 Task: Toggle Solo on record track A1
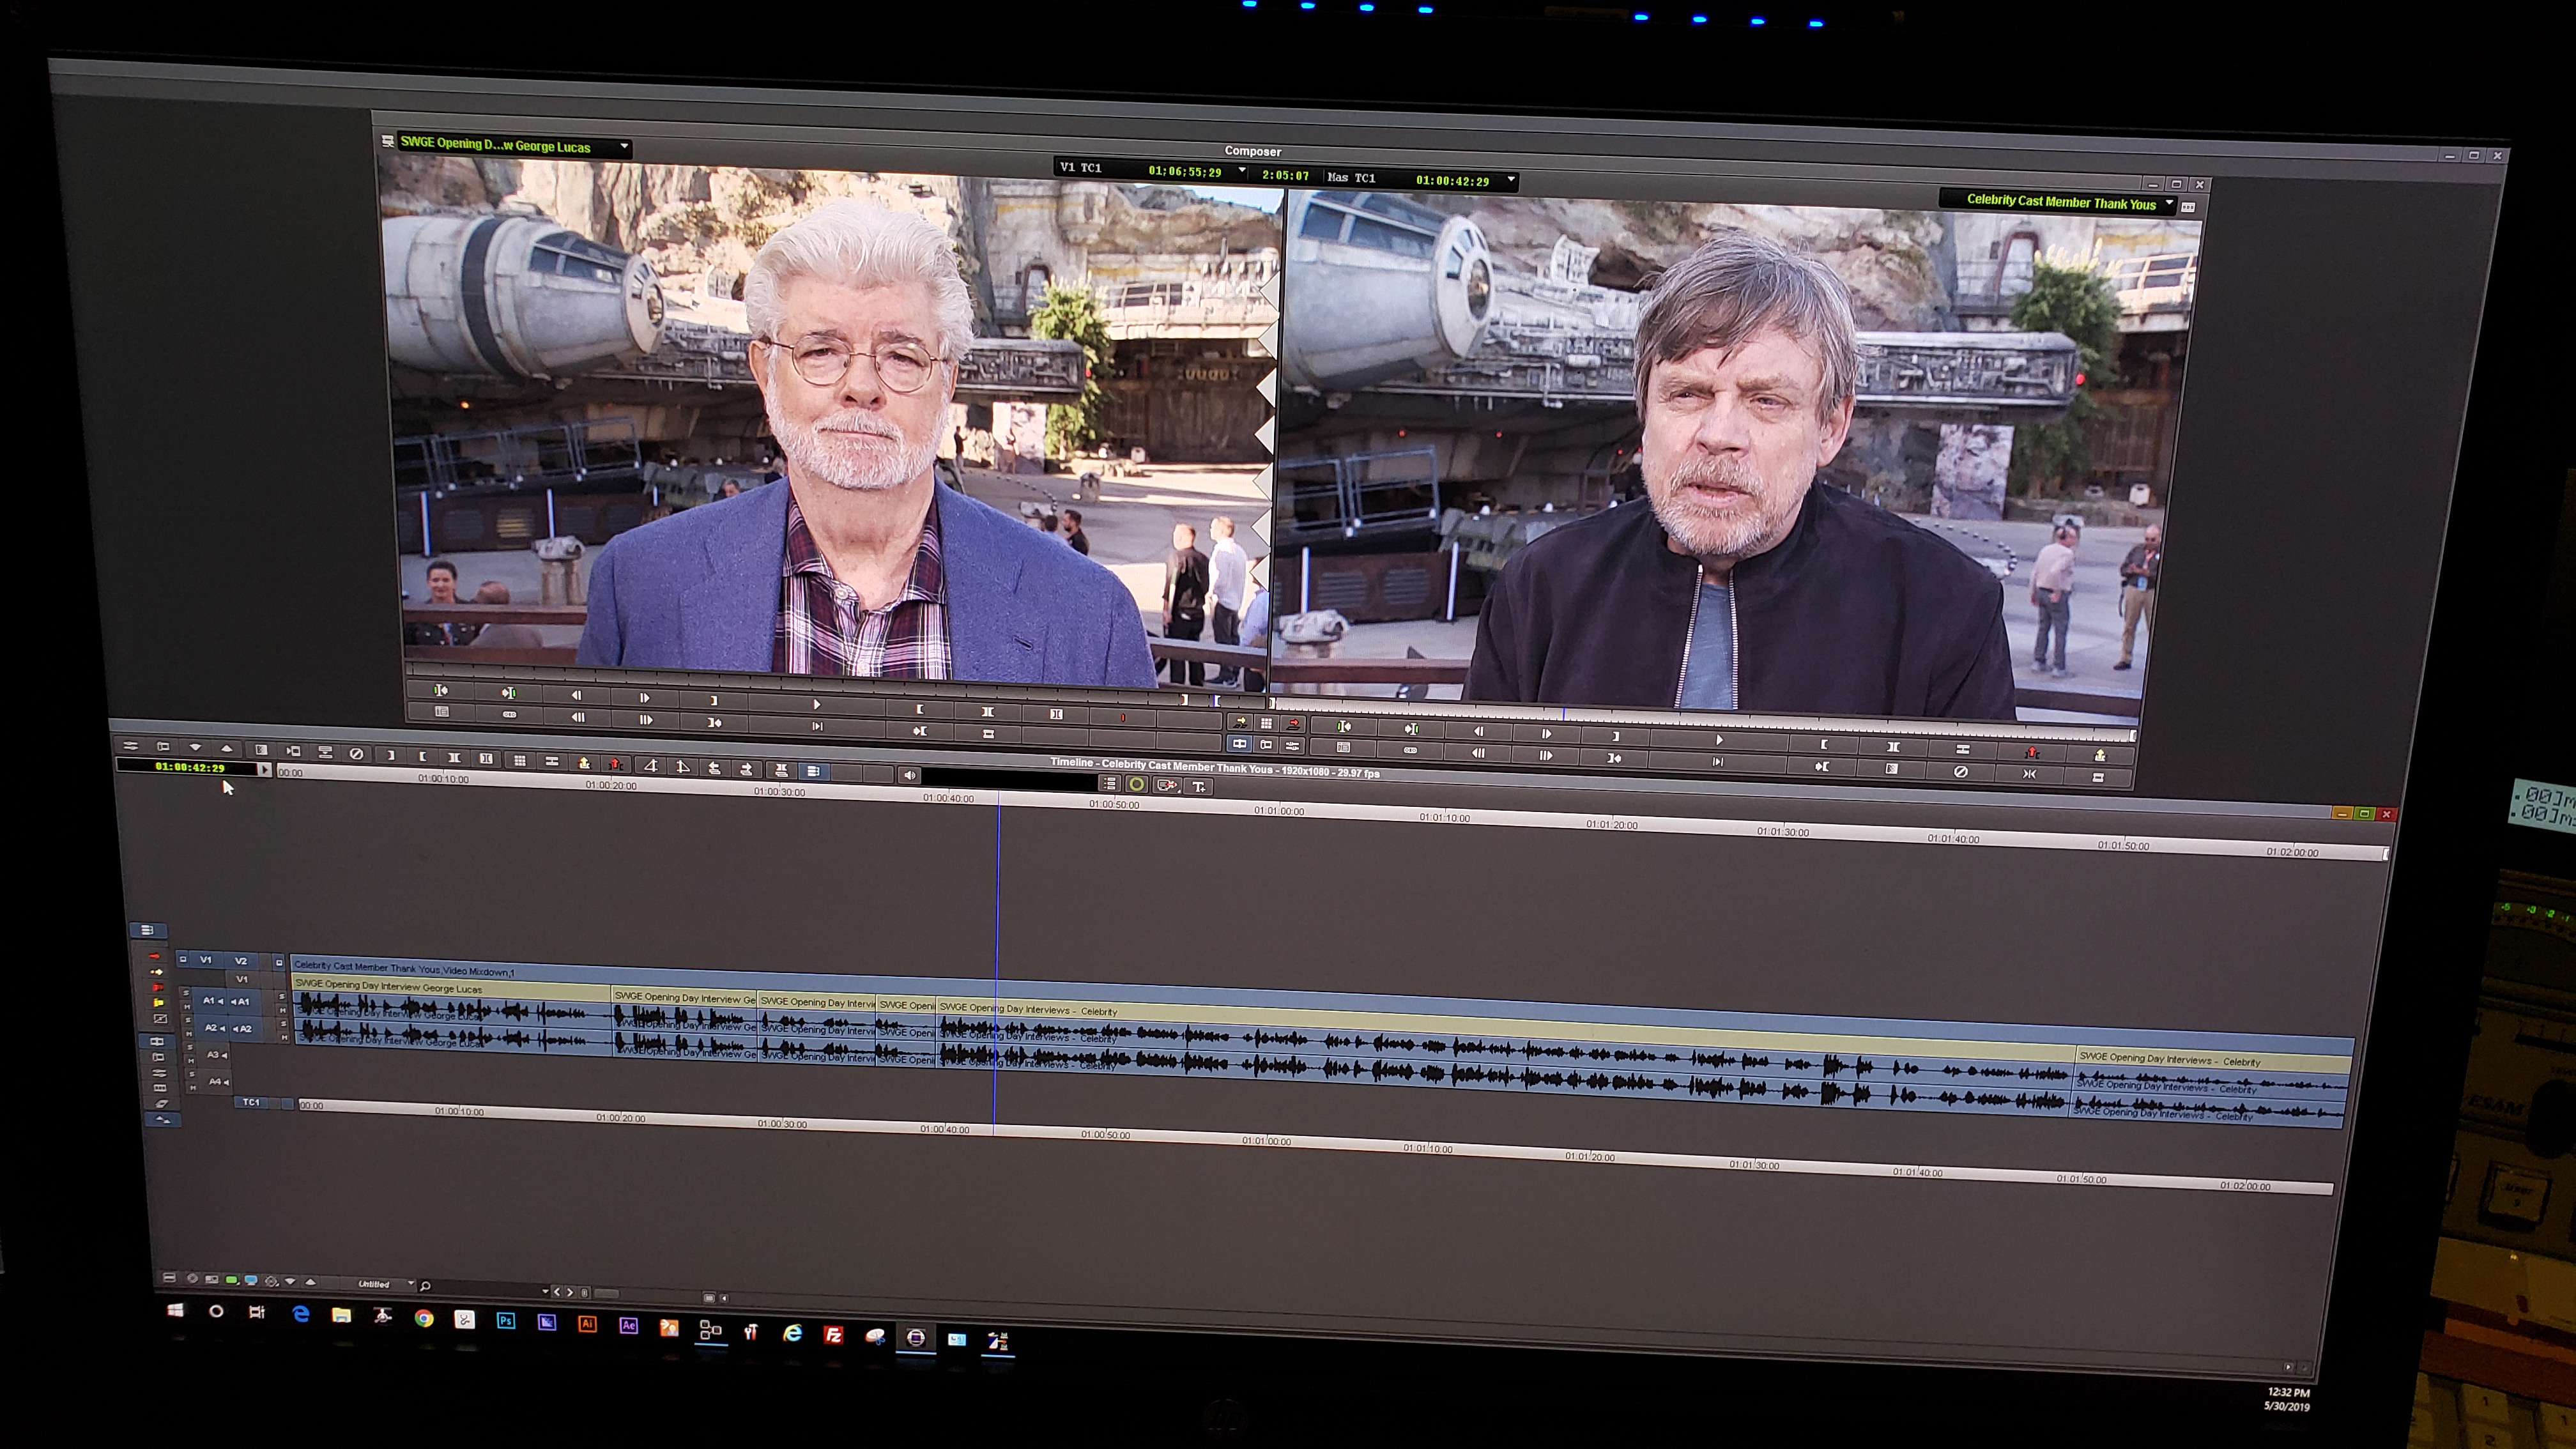(x=283, y=997)
